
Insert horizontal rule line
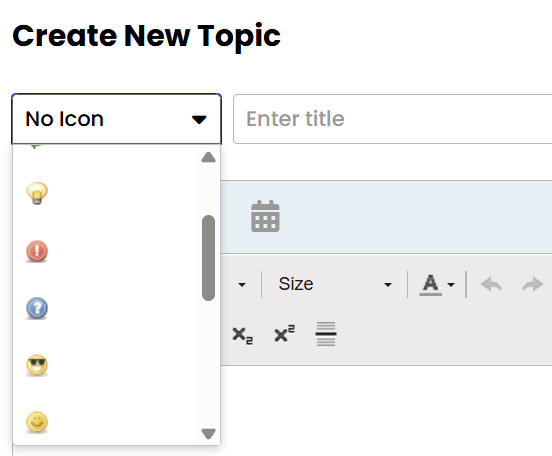(x=326, y=334)
